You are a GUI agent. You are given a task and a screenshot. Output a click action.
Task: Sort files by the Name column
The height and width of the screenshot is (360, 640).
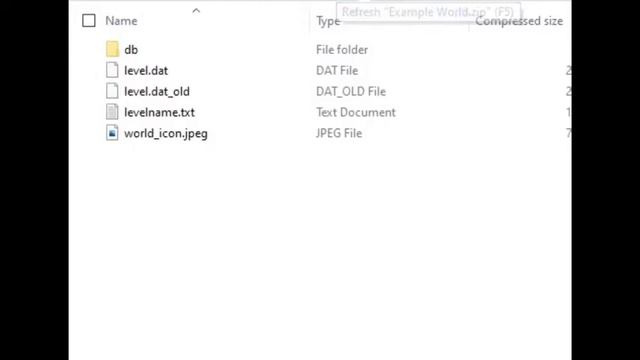point(121,21)
